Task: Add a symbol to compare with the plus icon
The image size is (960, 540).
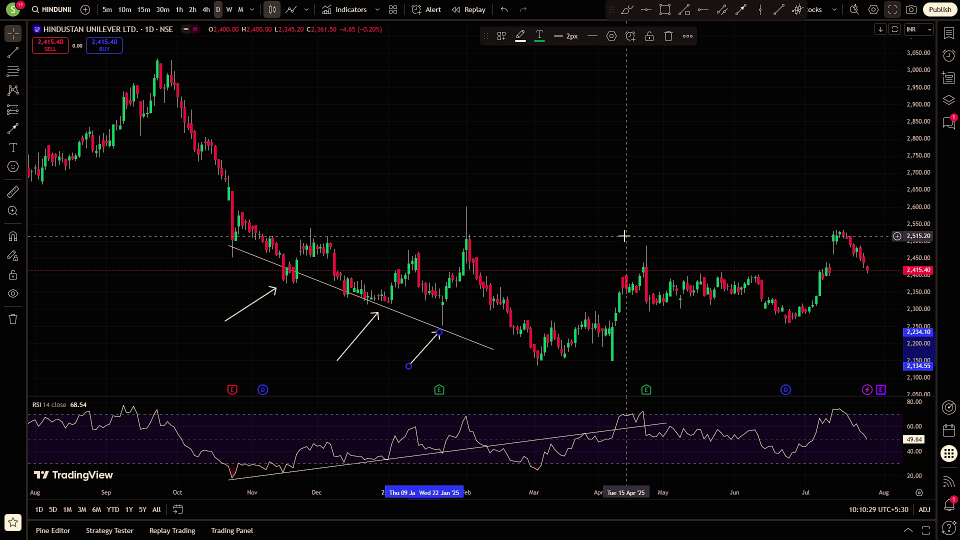Action: click(x=85, y=10)
